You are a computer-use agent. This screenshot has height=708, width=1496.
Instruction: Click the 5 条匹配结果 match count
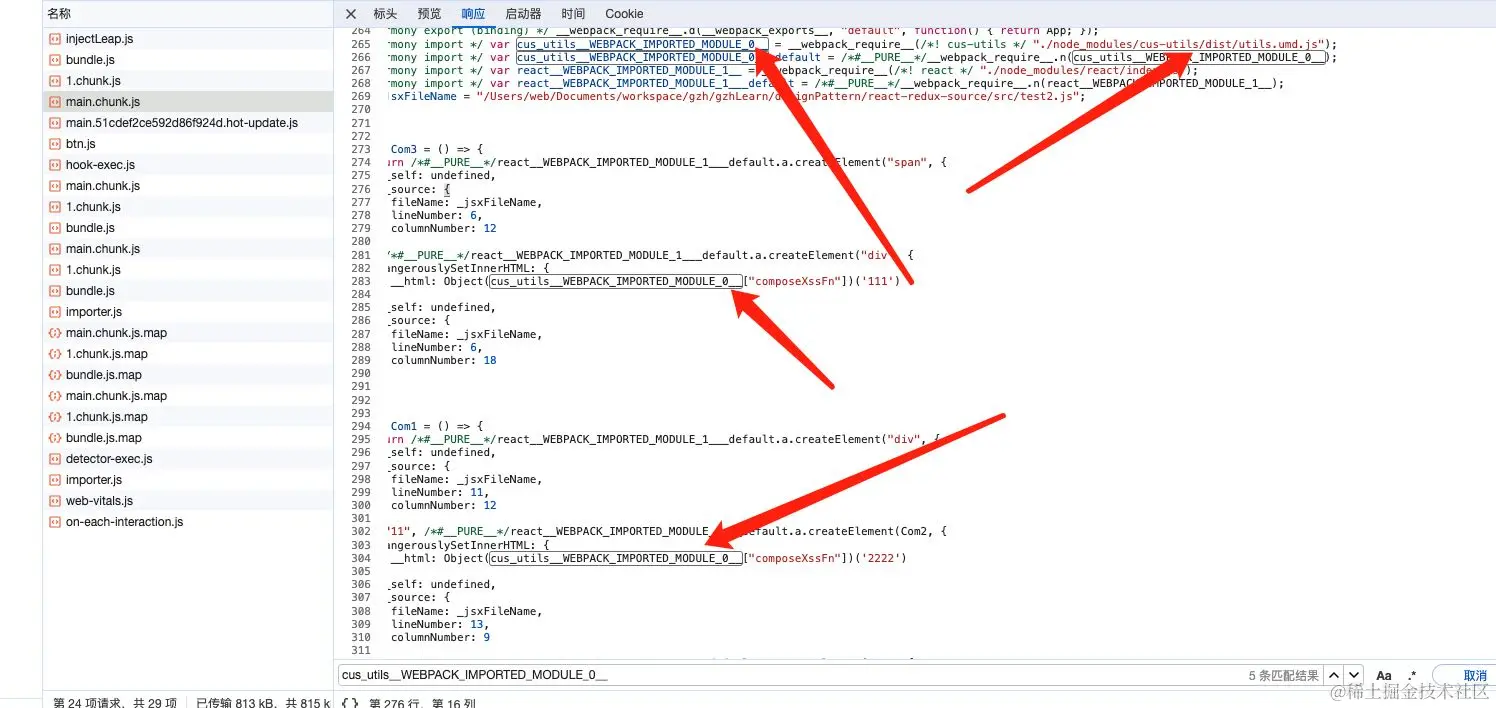(1284, 676)
